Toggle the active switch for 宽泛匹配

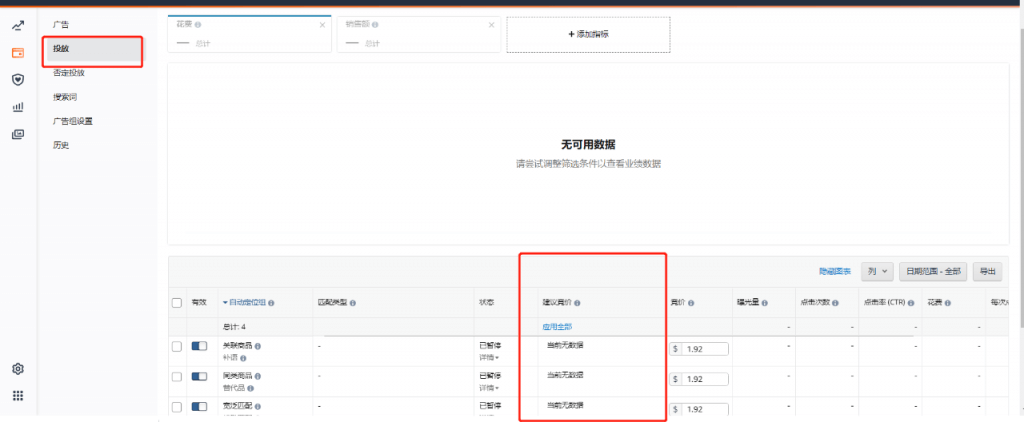[x=199, y=406]
